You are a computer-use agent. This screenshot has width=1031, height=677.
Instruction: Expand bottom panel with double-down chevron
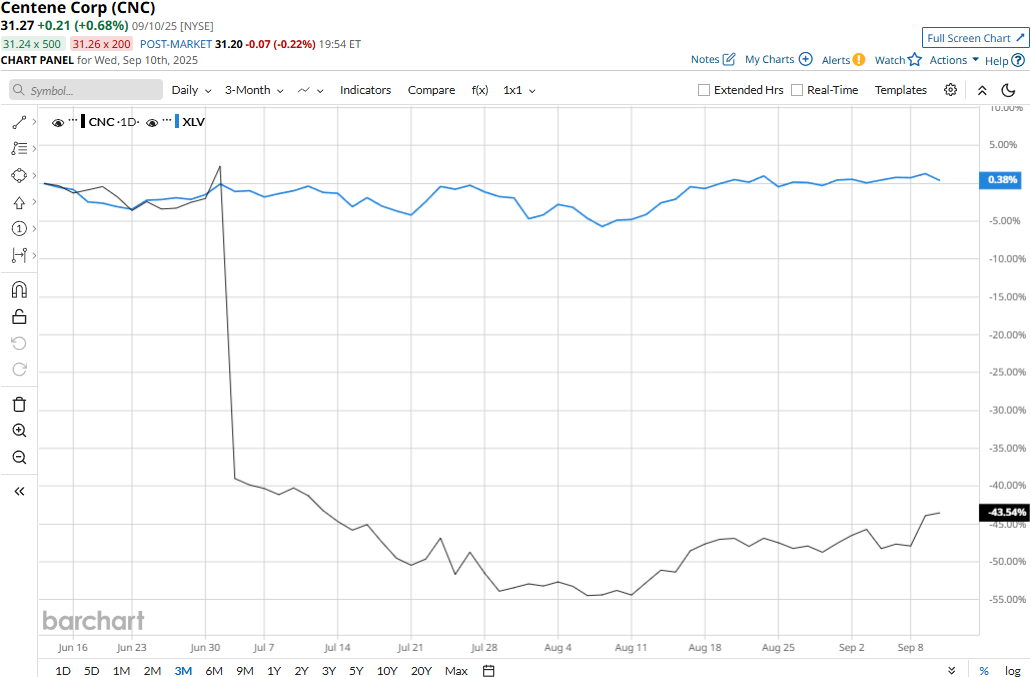click(x=951, y=670)
